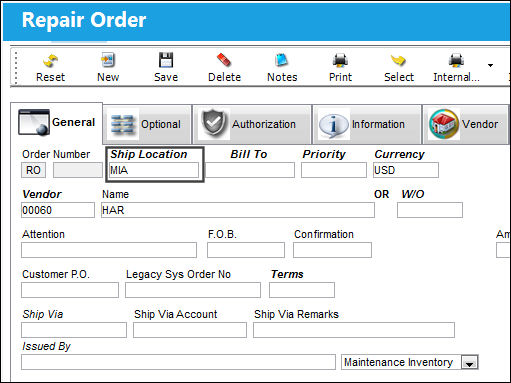Screen dimensions: 511x383
Task: Click the Customer P.O. field
Action: 70,290
